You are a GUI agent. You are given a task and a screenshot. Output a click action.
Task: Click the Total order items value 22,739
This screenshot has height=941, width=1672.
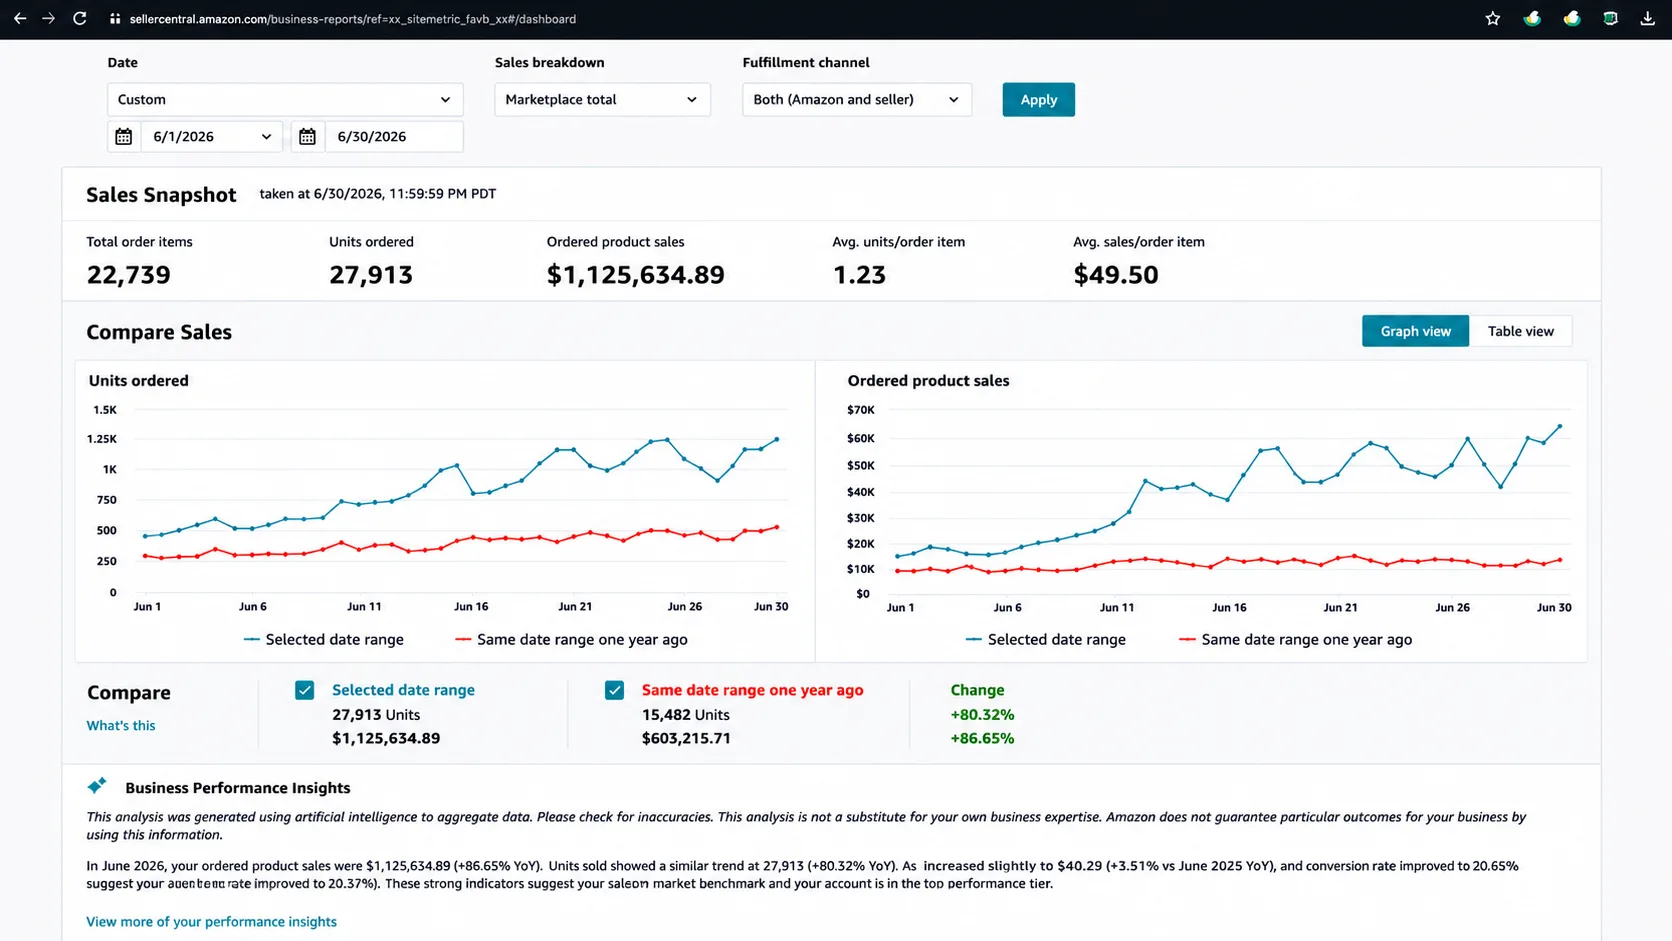coord(128,275)
